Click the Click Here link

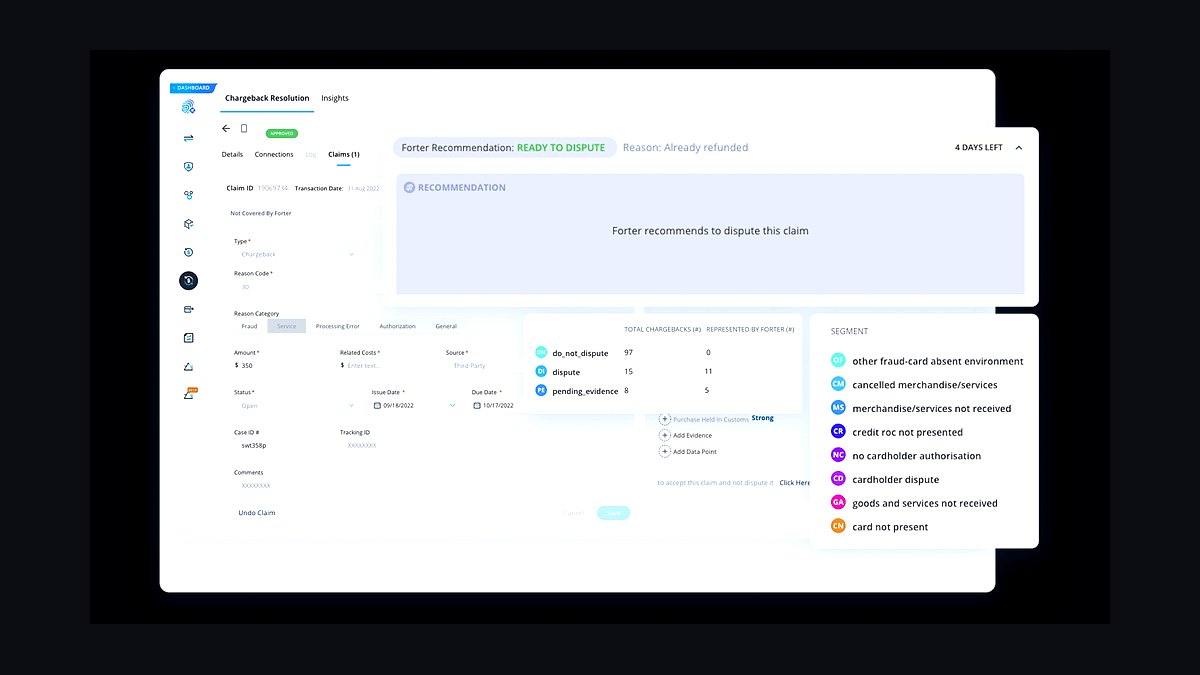click(x=795, y=483)
